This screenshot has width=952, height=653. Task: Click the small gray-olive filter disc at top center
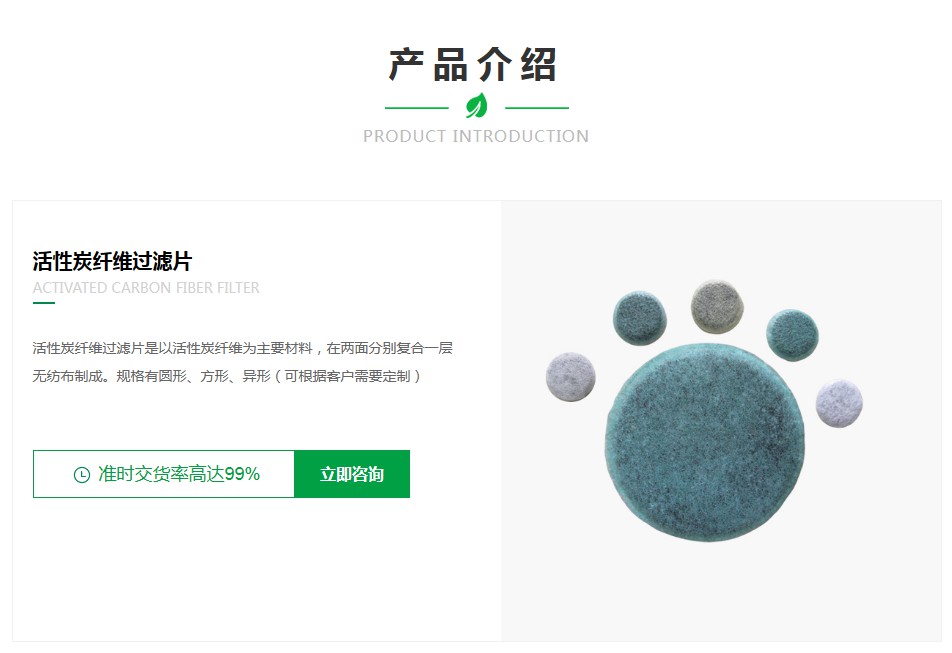tap(717, 306)
